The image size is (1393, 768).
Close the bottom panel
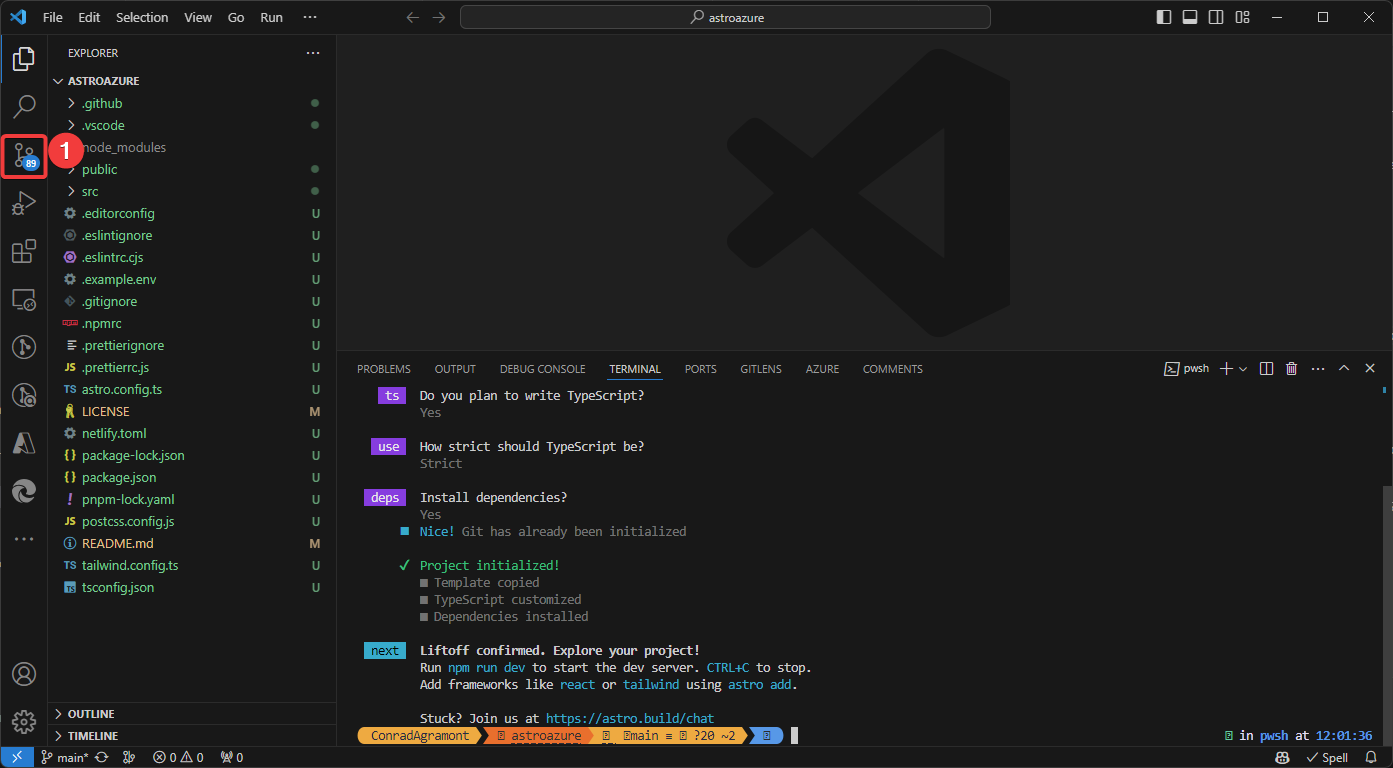[1370, 368]
